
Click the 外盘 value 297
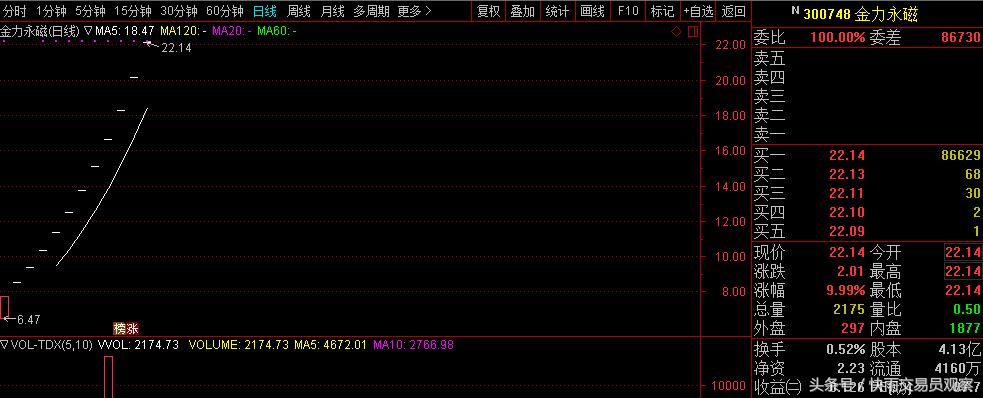tap(853, 328)
